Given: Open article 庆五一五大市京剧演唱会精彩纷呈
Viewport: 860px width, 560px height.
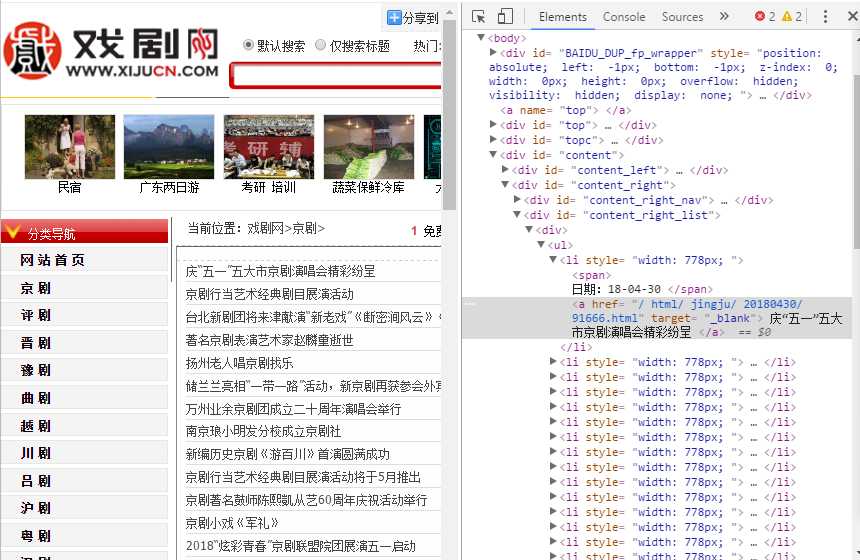Looking at the screenshot, I should (280, 271).
